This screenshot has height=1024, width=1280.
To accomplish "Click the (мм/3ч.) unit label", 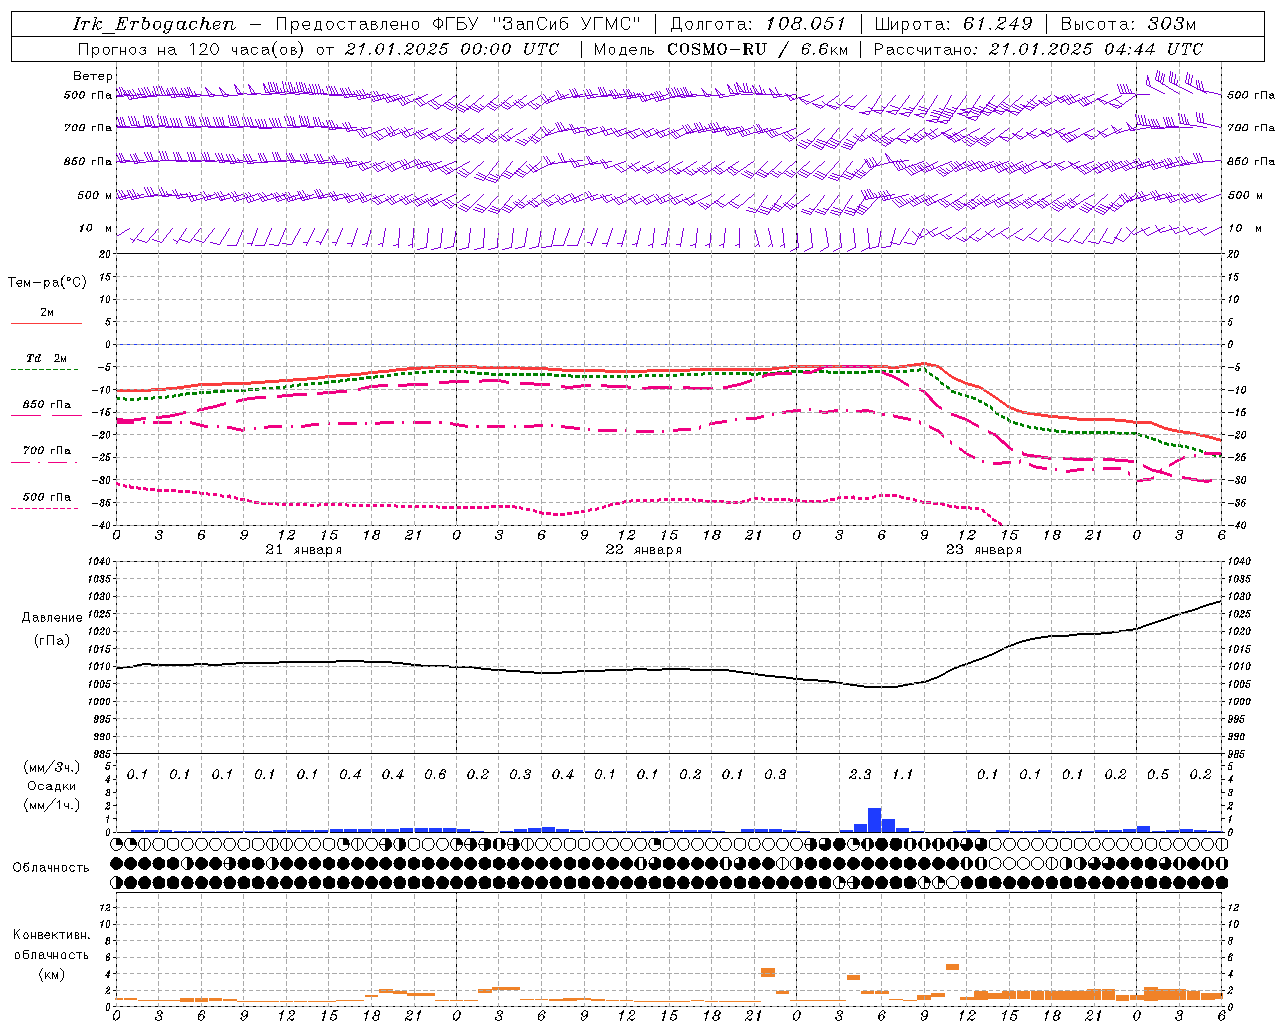I will click(x=52, y=767).
